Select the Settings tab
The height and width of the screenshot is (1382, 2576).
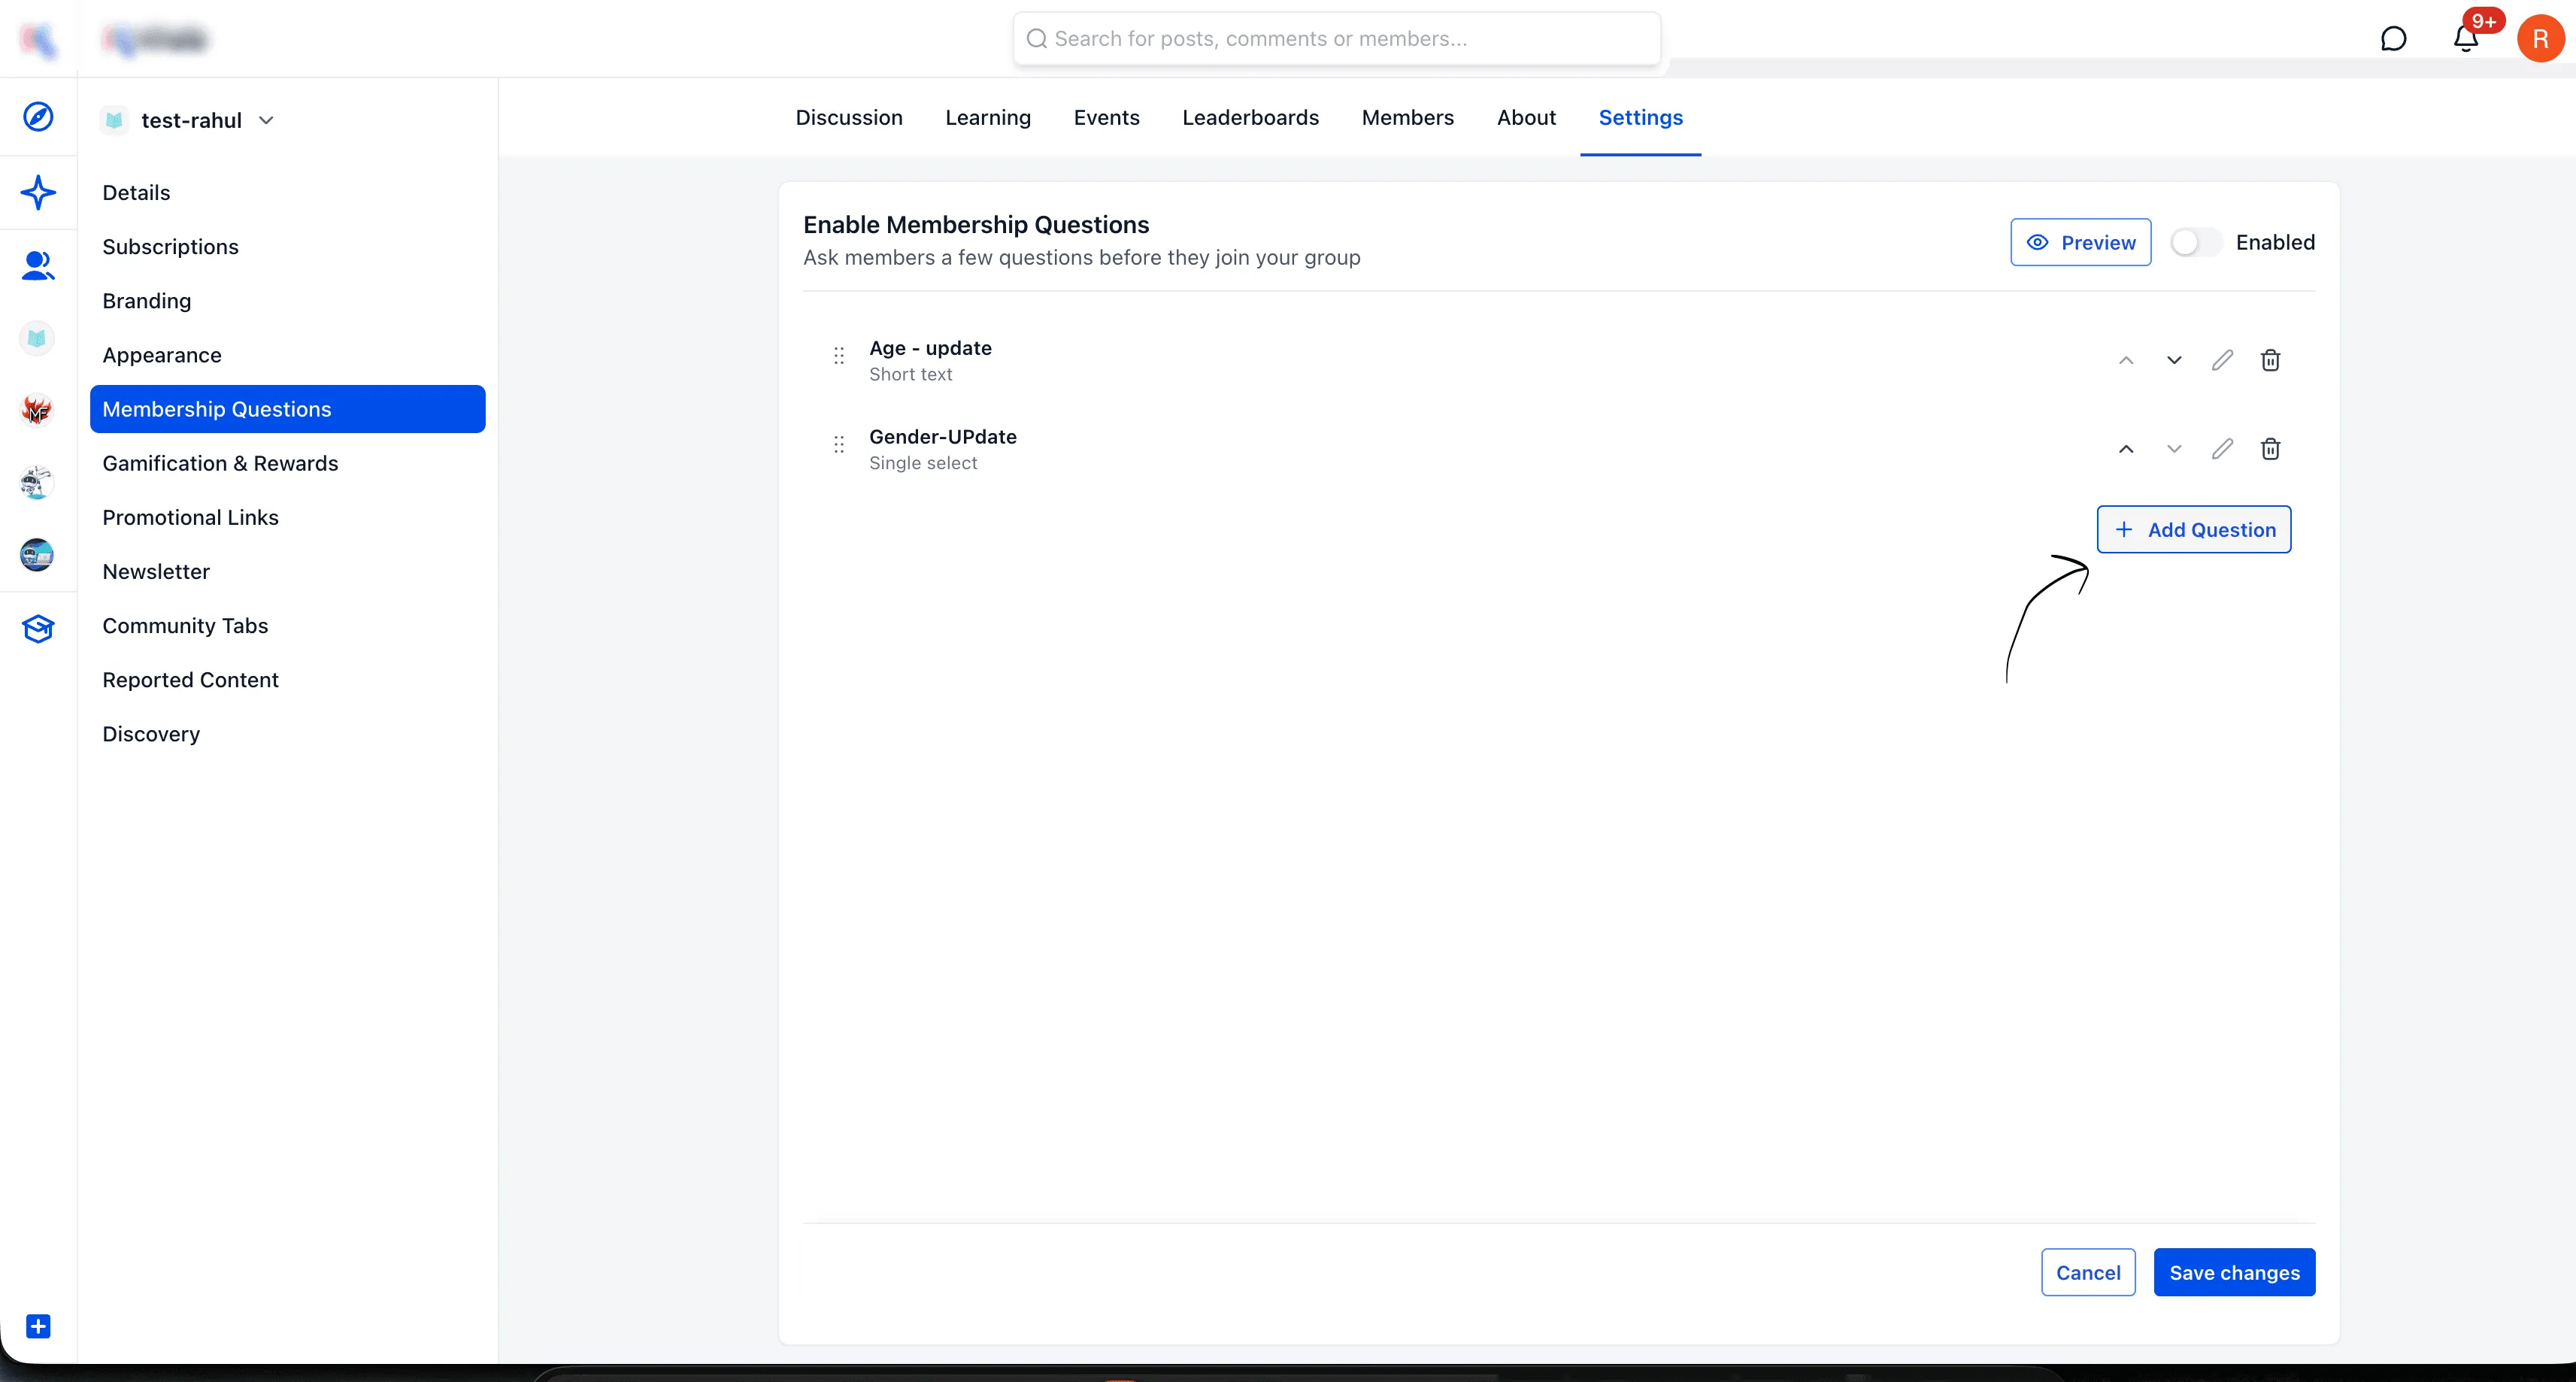point(1640,117)
